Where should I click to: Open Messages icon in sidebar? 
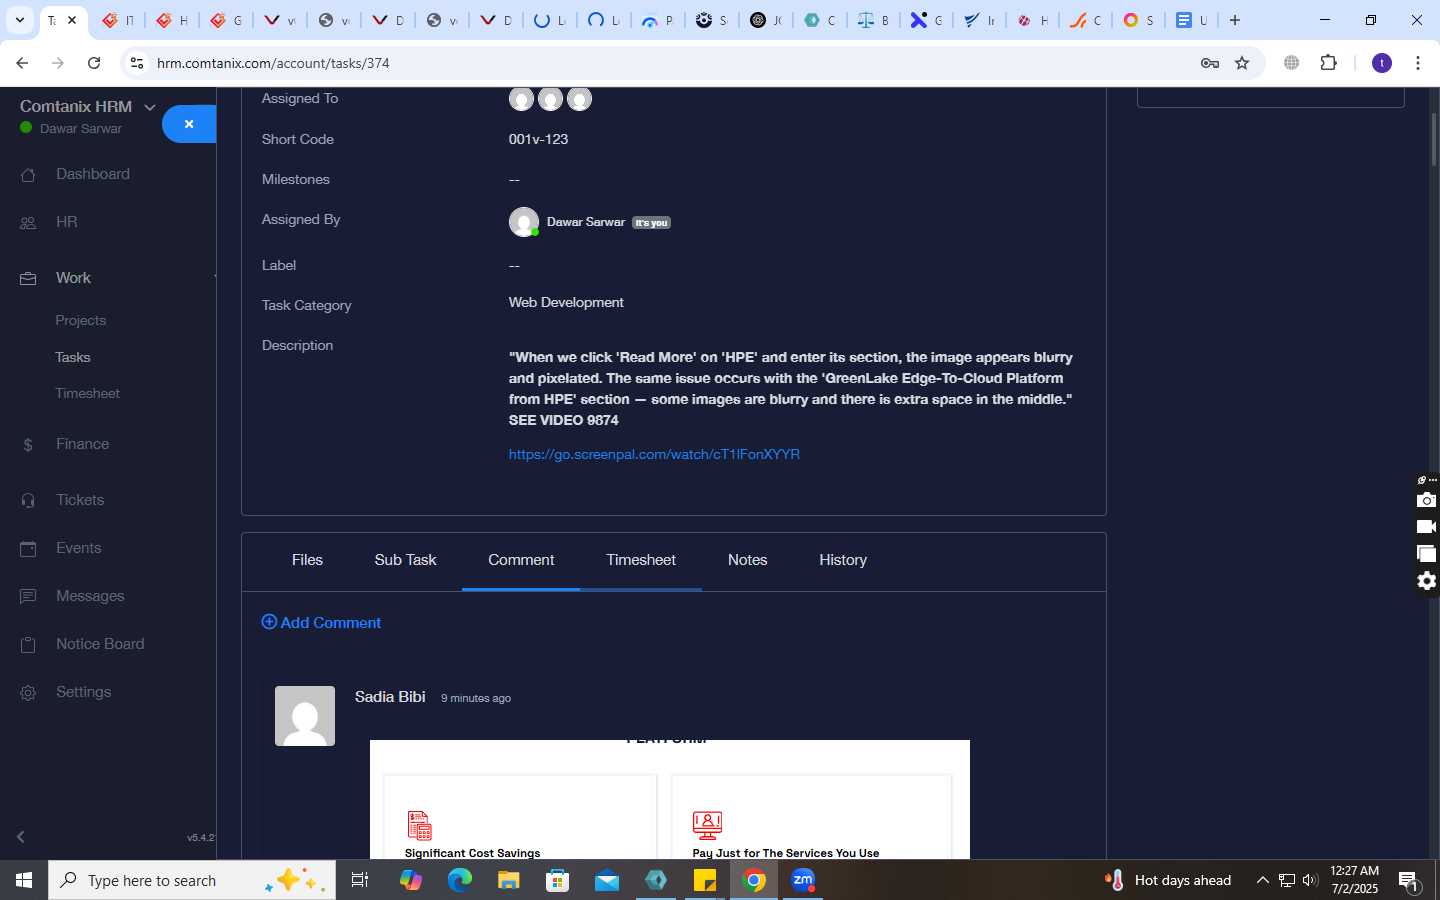pyautogui.click(x=28, y=596)
